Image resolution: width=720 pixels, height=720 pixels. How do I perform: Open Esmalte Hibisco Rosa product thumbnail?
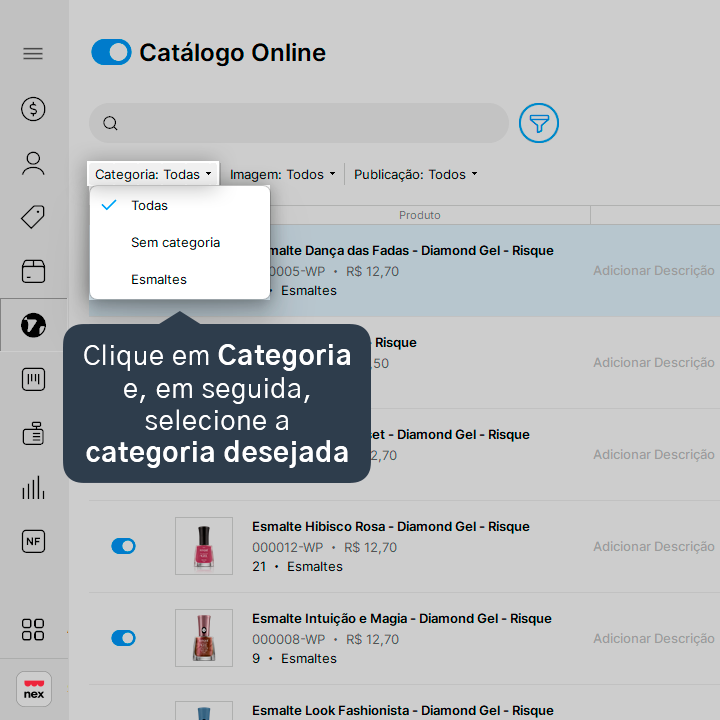point(204,546)
